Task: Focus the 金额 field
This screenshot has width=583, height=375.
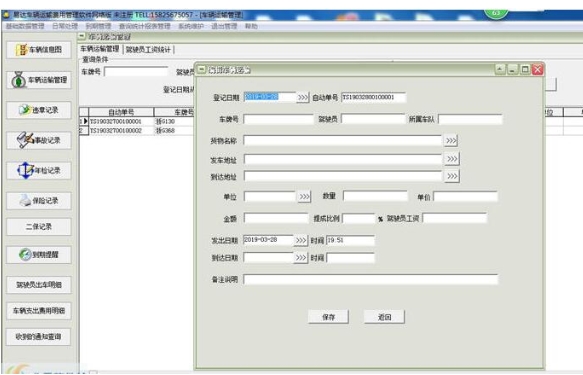Action: click(276, 218)
